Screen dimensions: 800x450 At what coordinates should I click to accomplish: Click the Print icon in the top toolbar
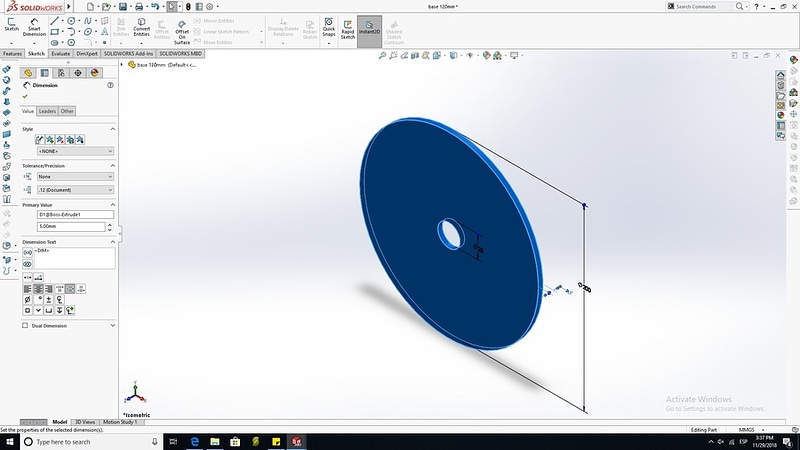coord(139,7)
